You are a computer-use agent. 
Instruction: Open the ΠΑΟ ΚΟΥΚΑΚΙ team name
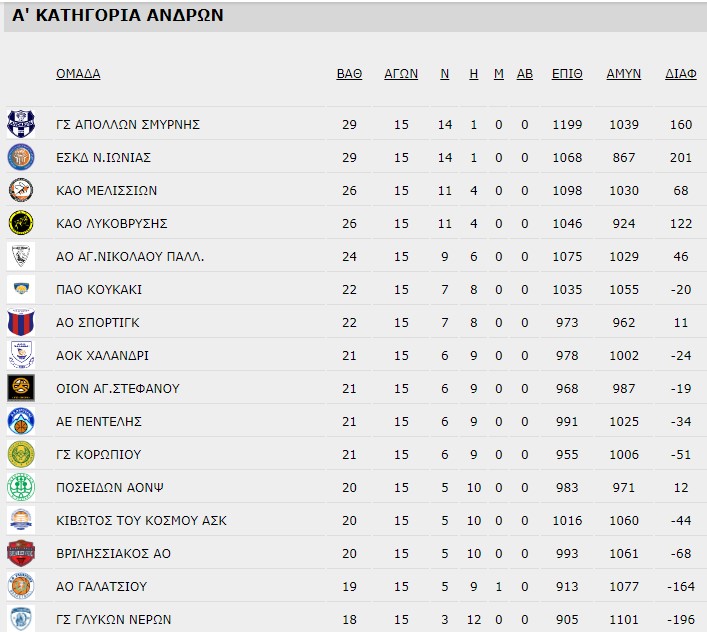click(x=99, y=290)
